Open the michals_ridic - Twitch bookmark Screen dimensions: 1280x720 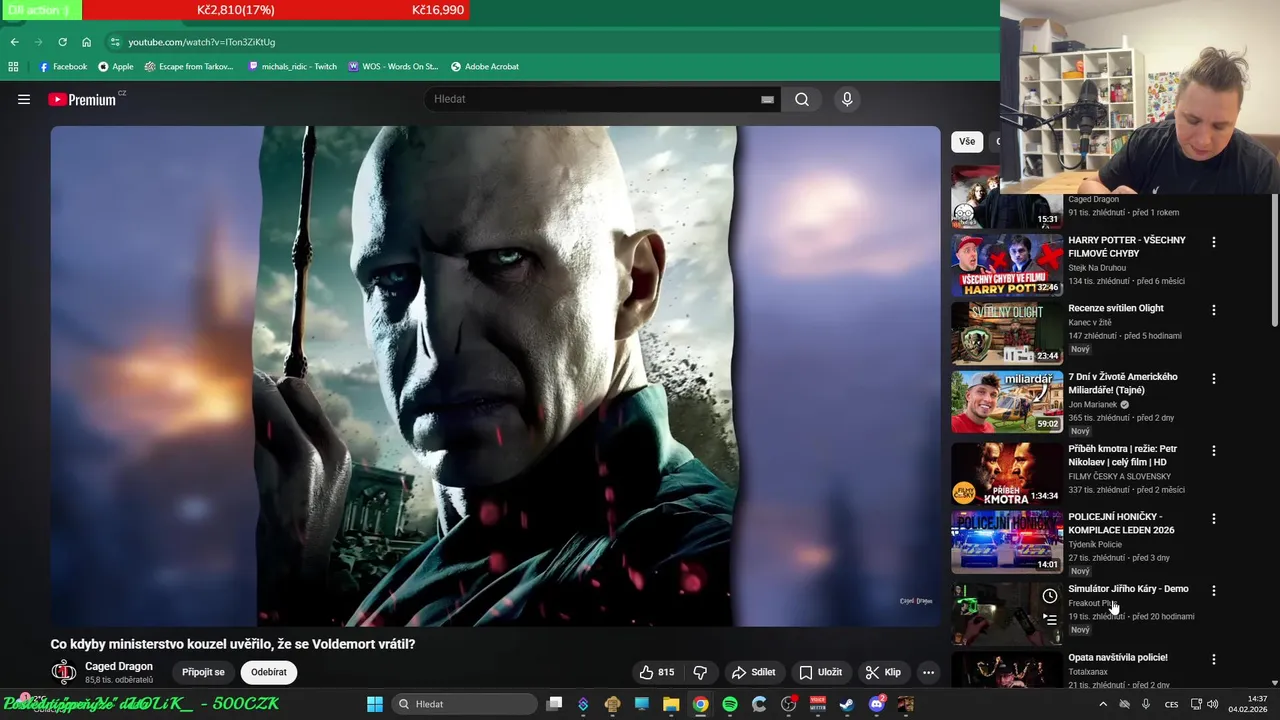(x=292, y=66)
